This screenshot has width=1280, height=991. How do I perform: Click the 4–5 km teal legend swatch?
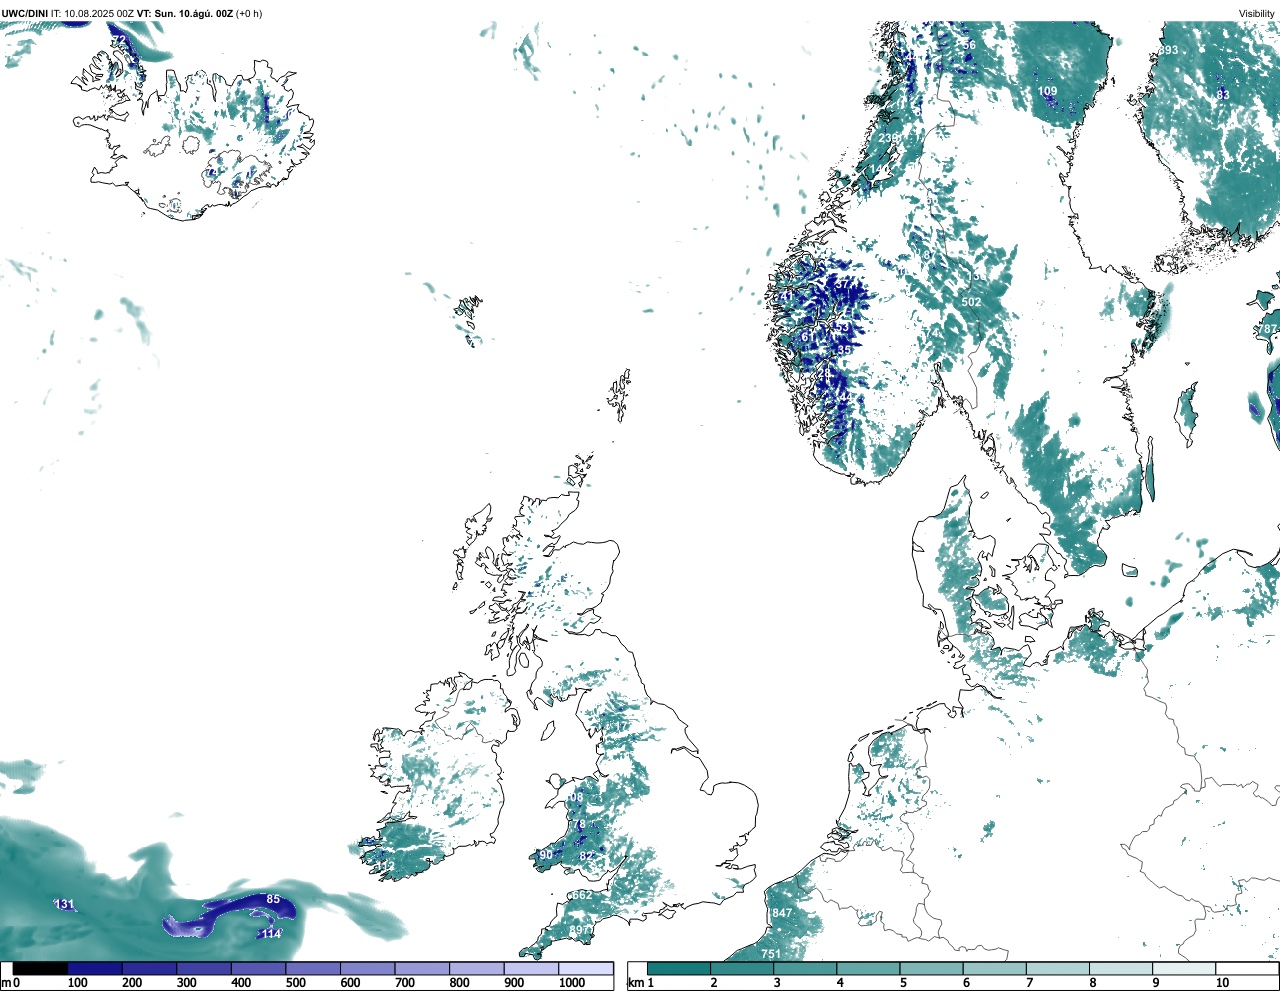[x=869, y=968]
